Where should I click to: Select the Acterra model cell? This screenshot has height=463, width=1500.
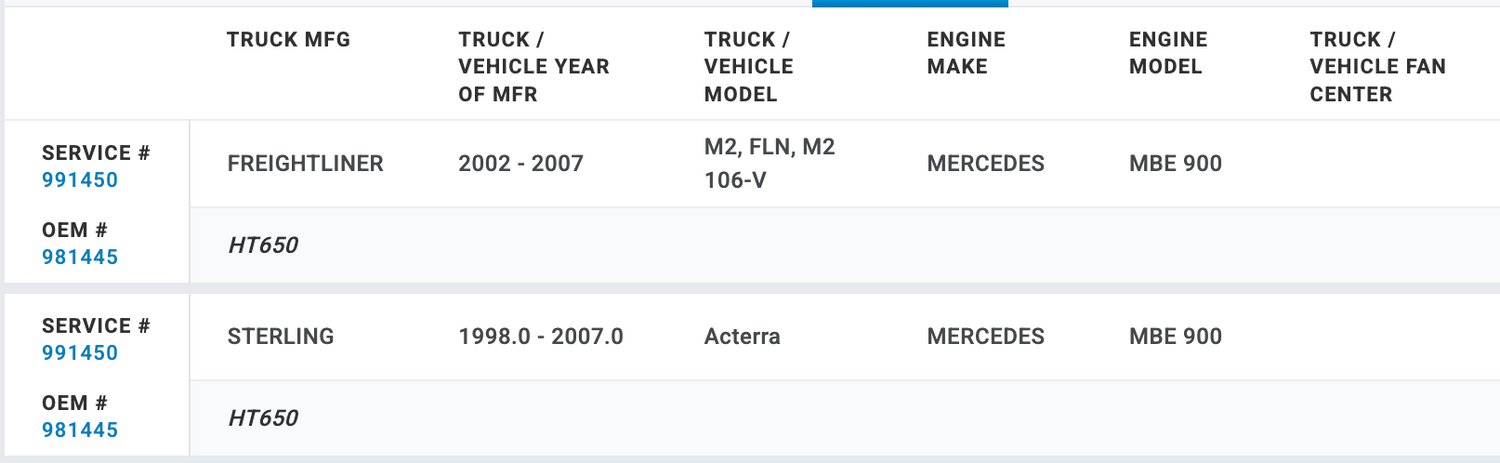coord(742,337)
